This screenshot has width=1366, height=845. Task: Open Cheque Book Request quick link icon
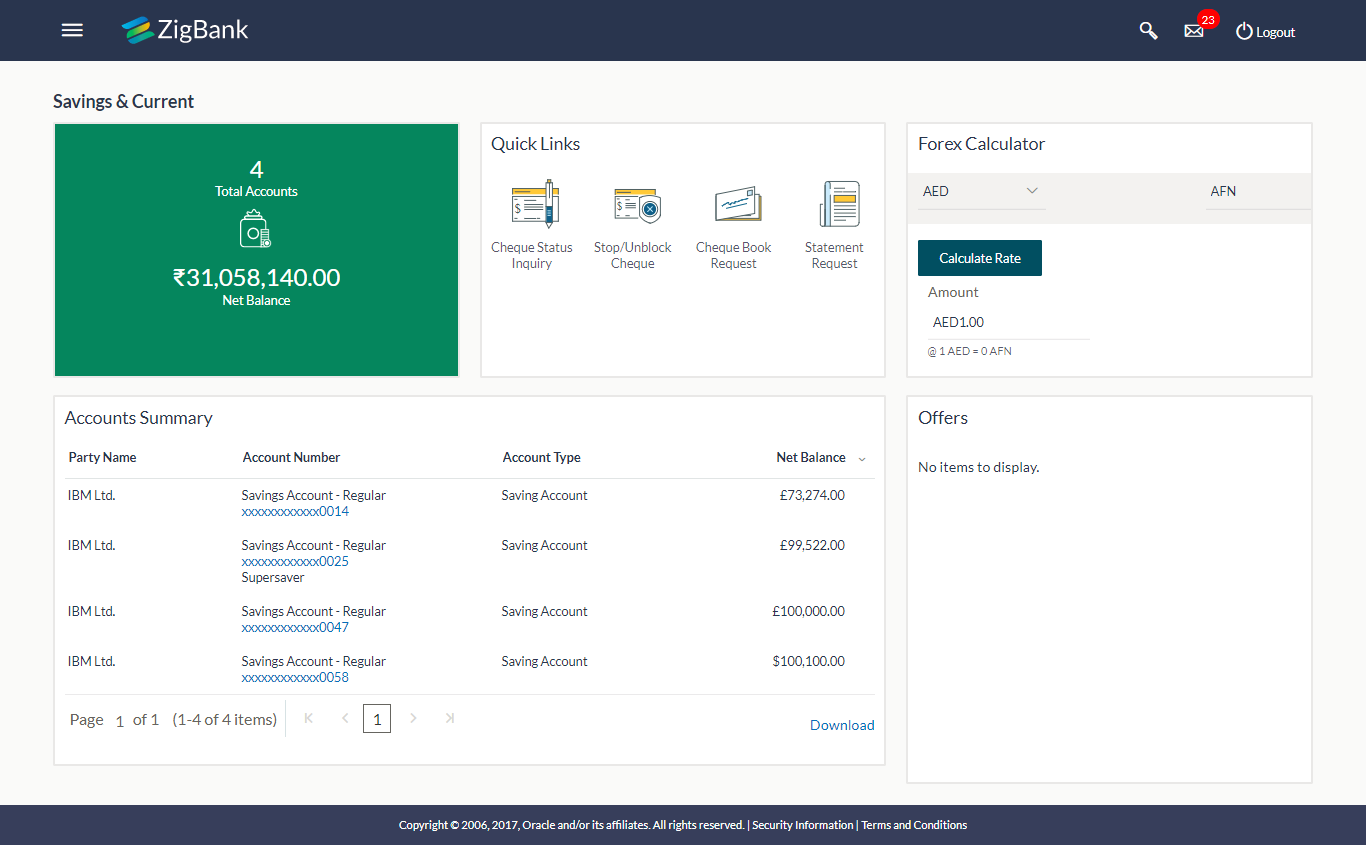737,205
